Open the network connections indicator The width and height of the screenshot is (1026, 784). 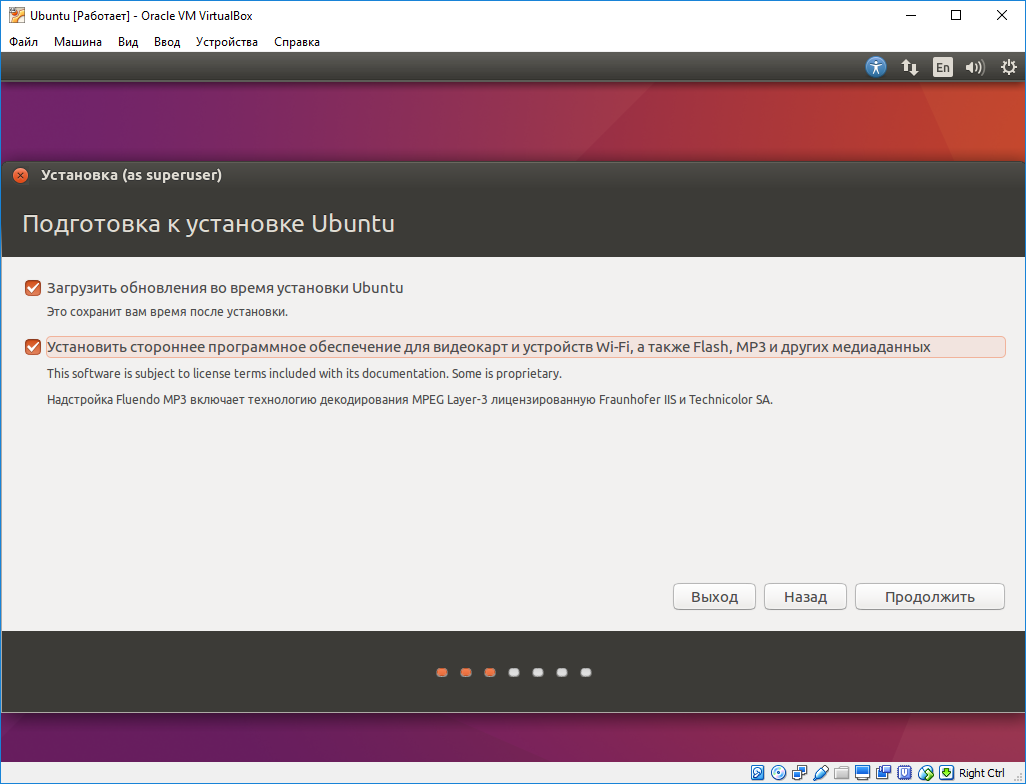(910, 67)
